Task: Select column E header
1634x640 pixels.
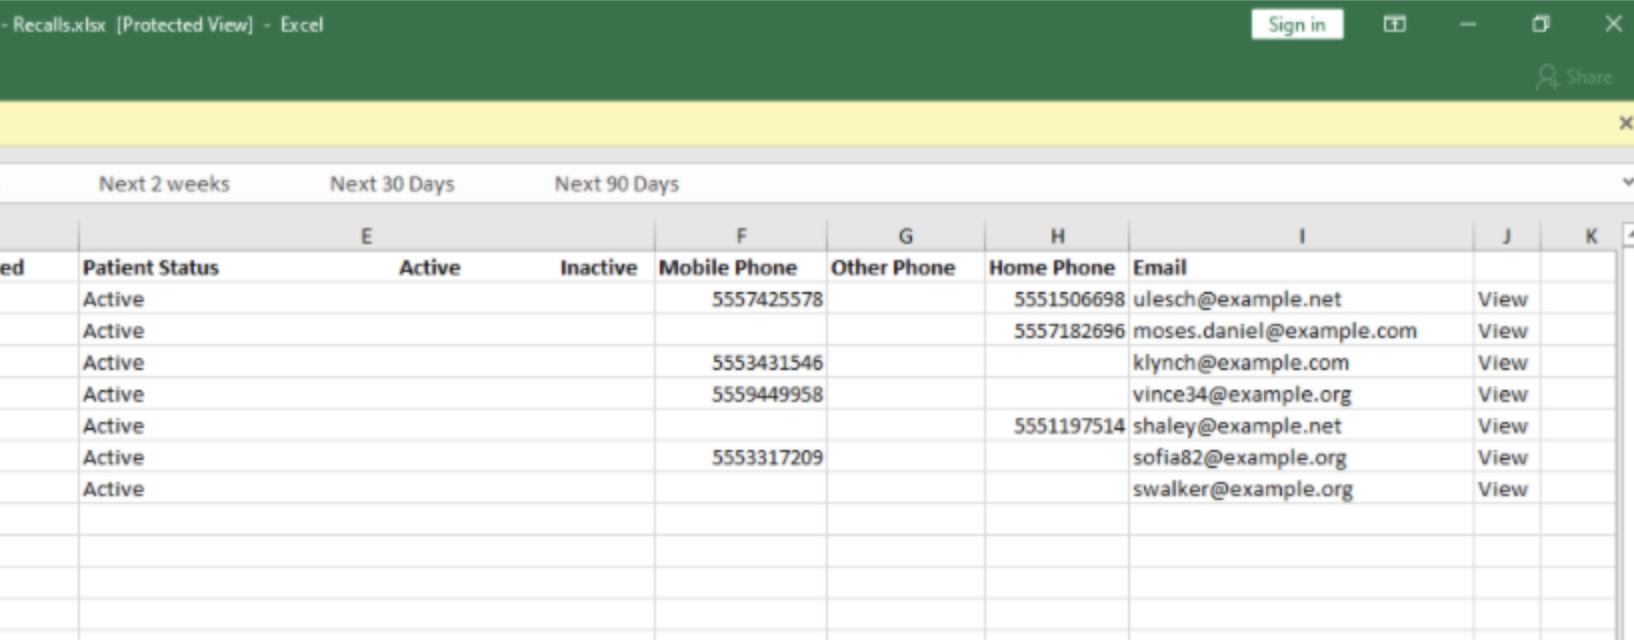Action: 366,236
